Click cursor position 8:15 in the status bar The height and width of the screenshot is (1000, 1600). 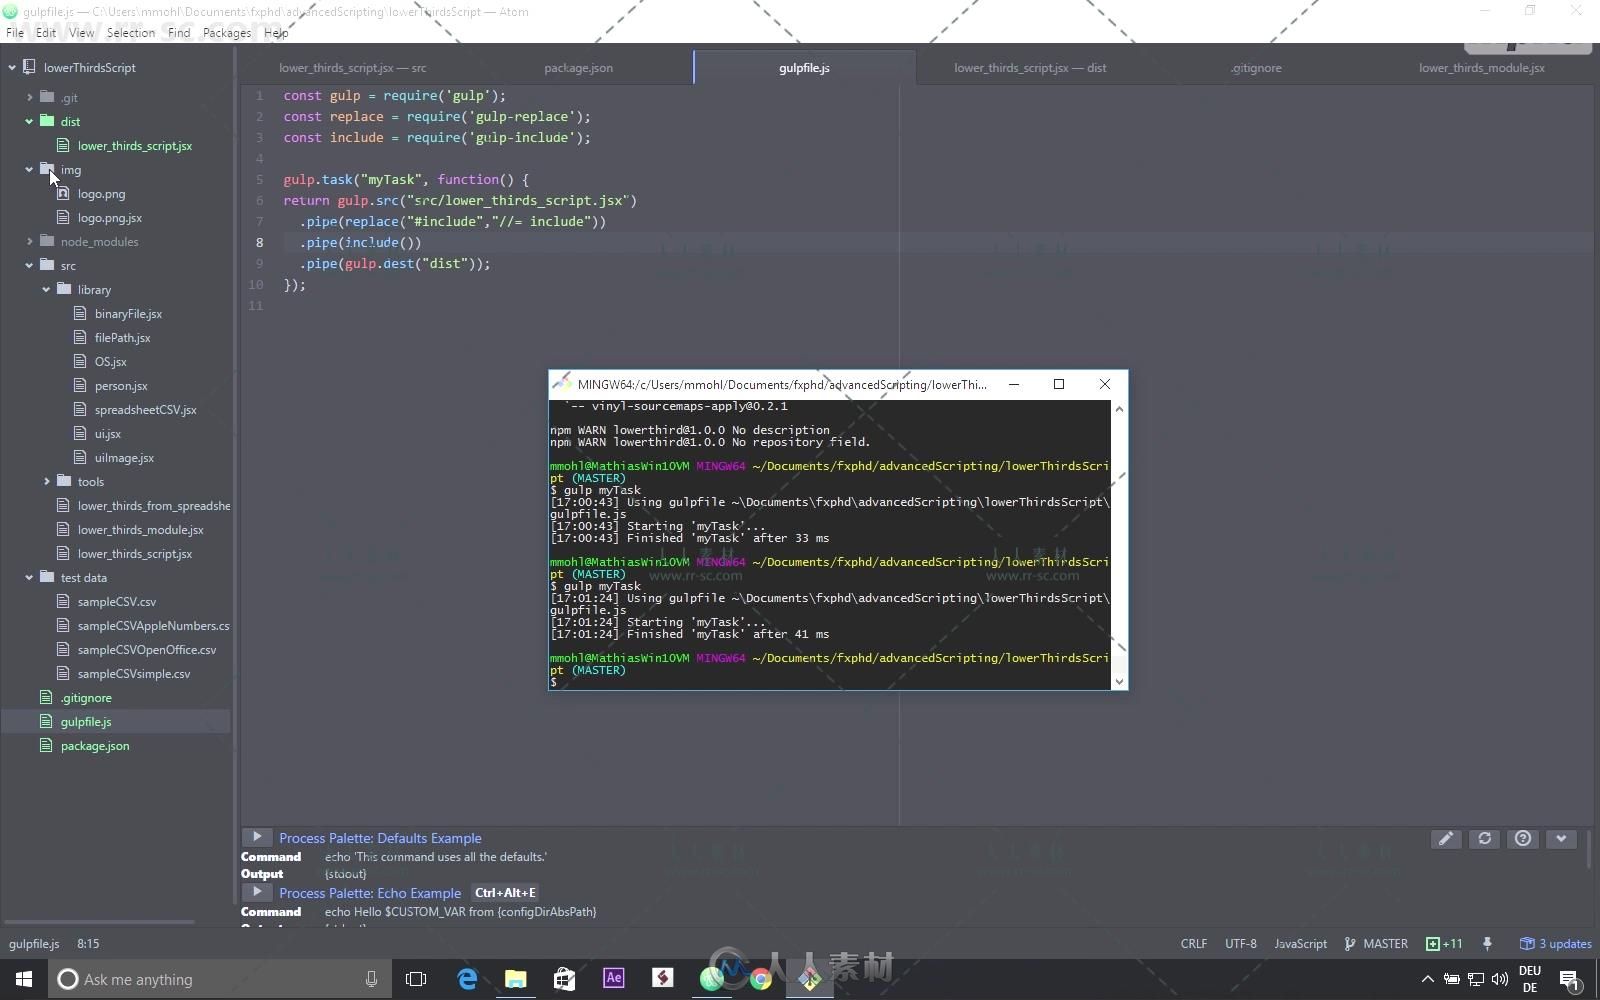coord(88,944)
